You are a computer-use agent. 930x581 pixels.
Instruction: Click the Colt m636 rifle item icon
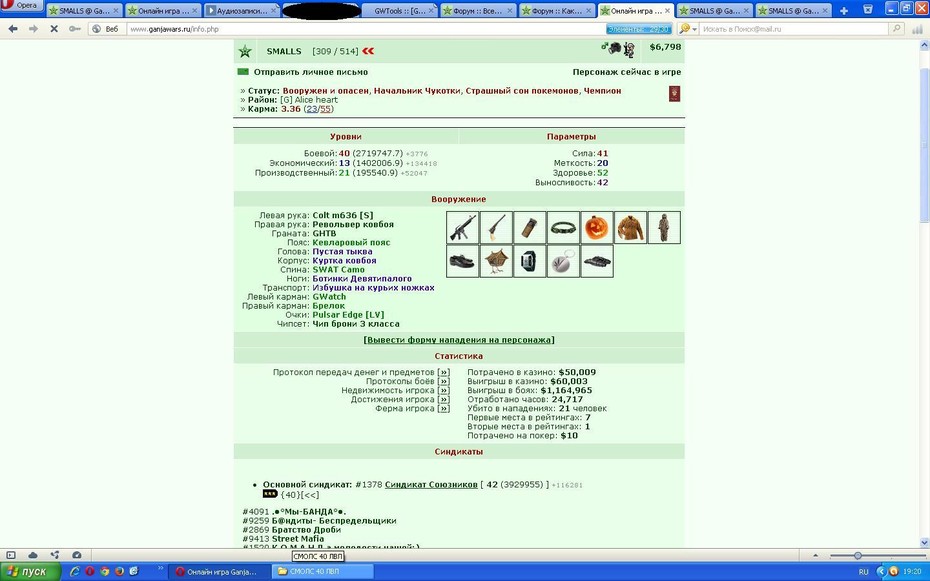[x=463, y=227]
